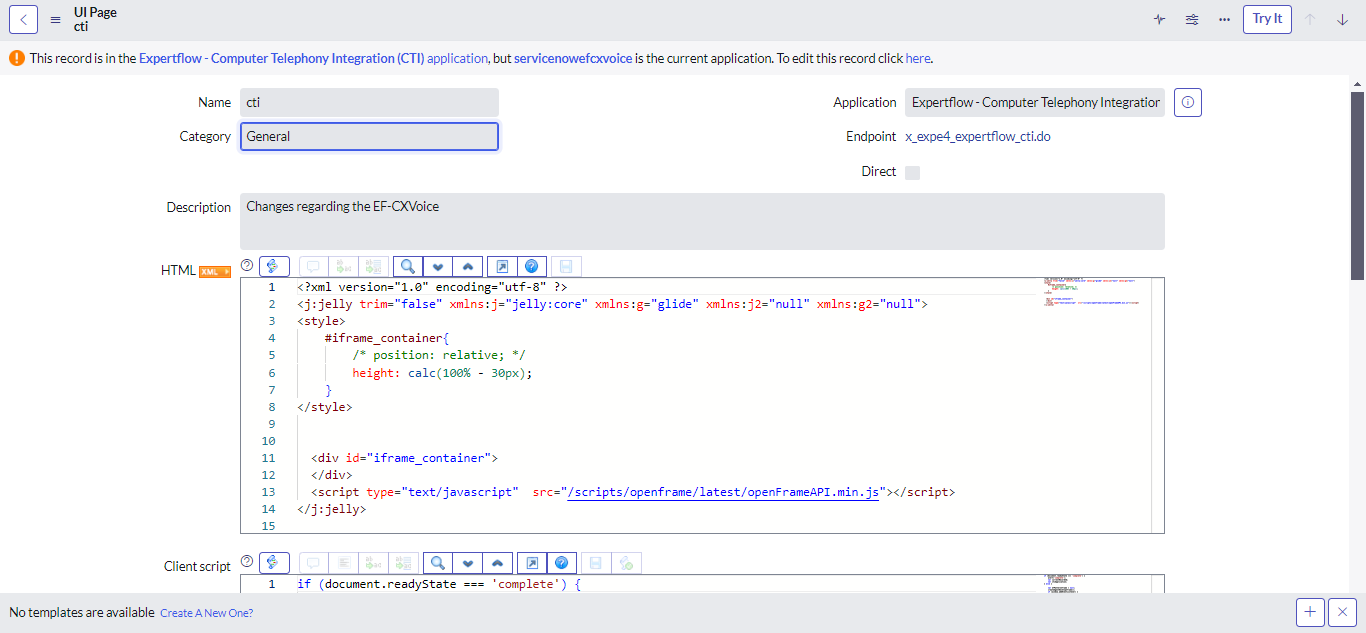Click the find-previous up chevron in Client script toolbar
The image size is (1366, 633).
point(497,563)
